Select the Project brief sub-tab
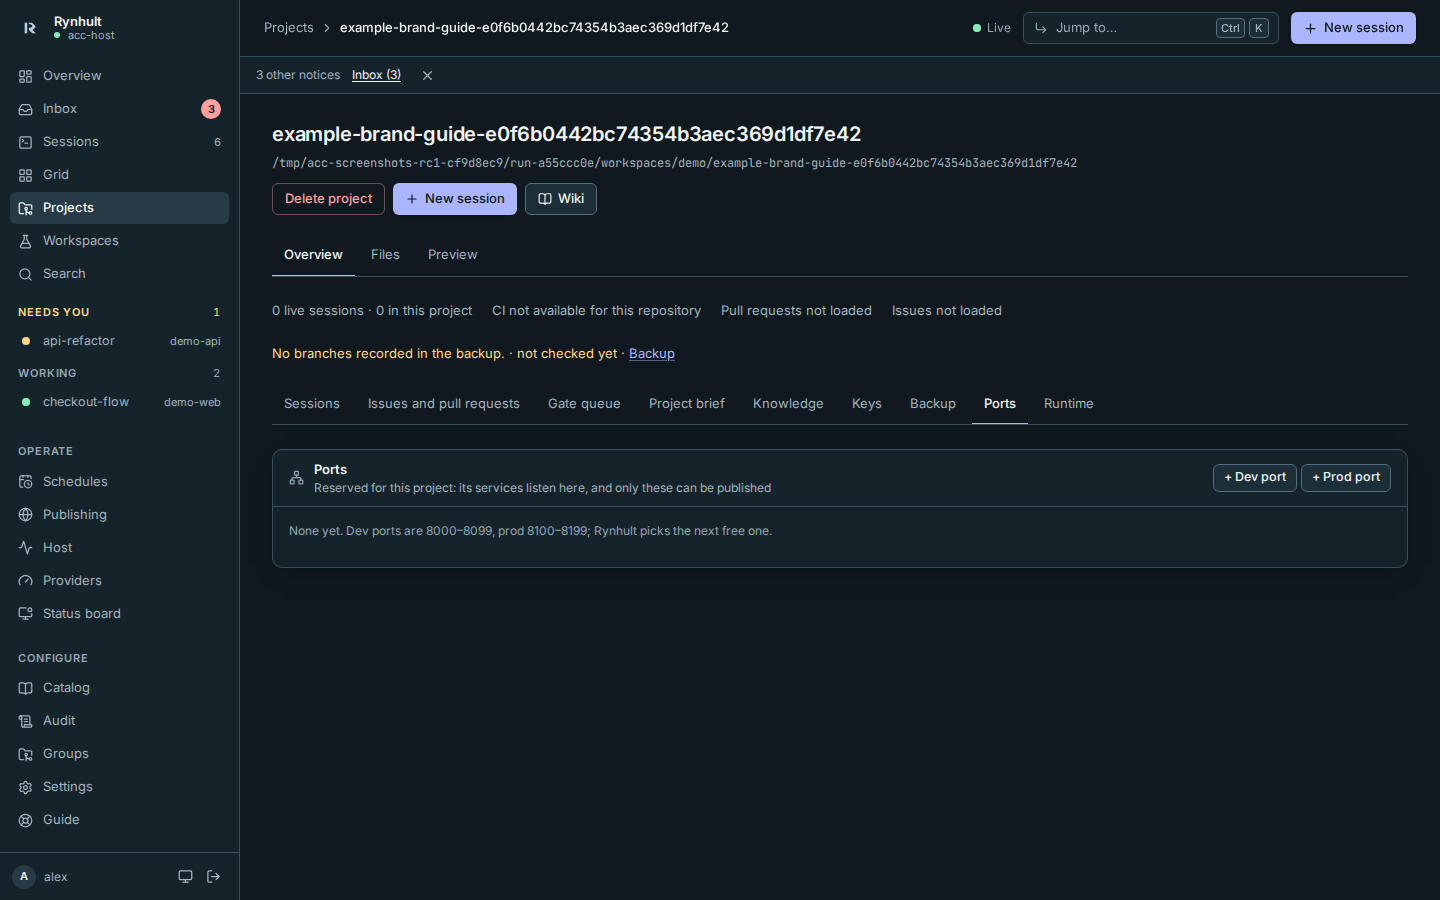The height and width of the screenshot is (900, 1440). (x=687, y=404)
